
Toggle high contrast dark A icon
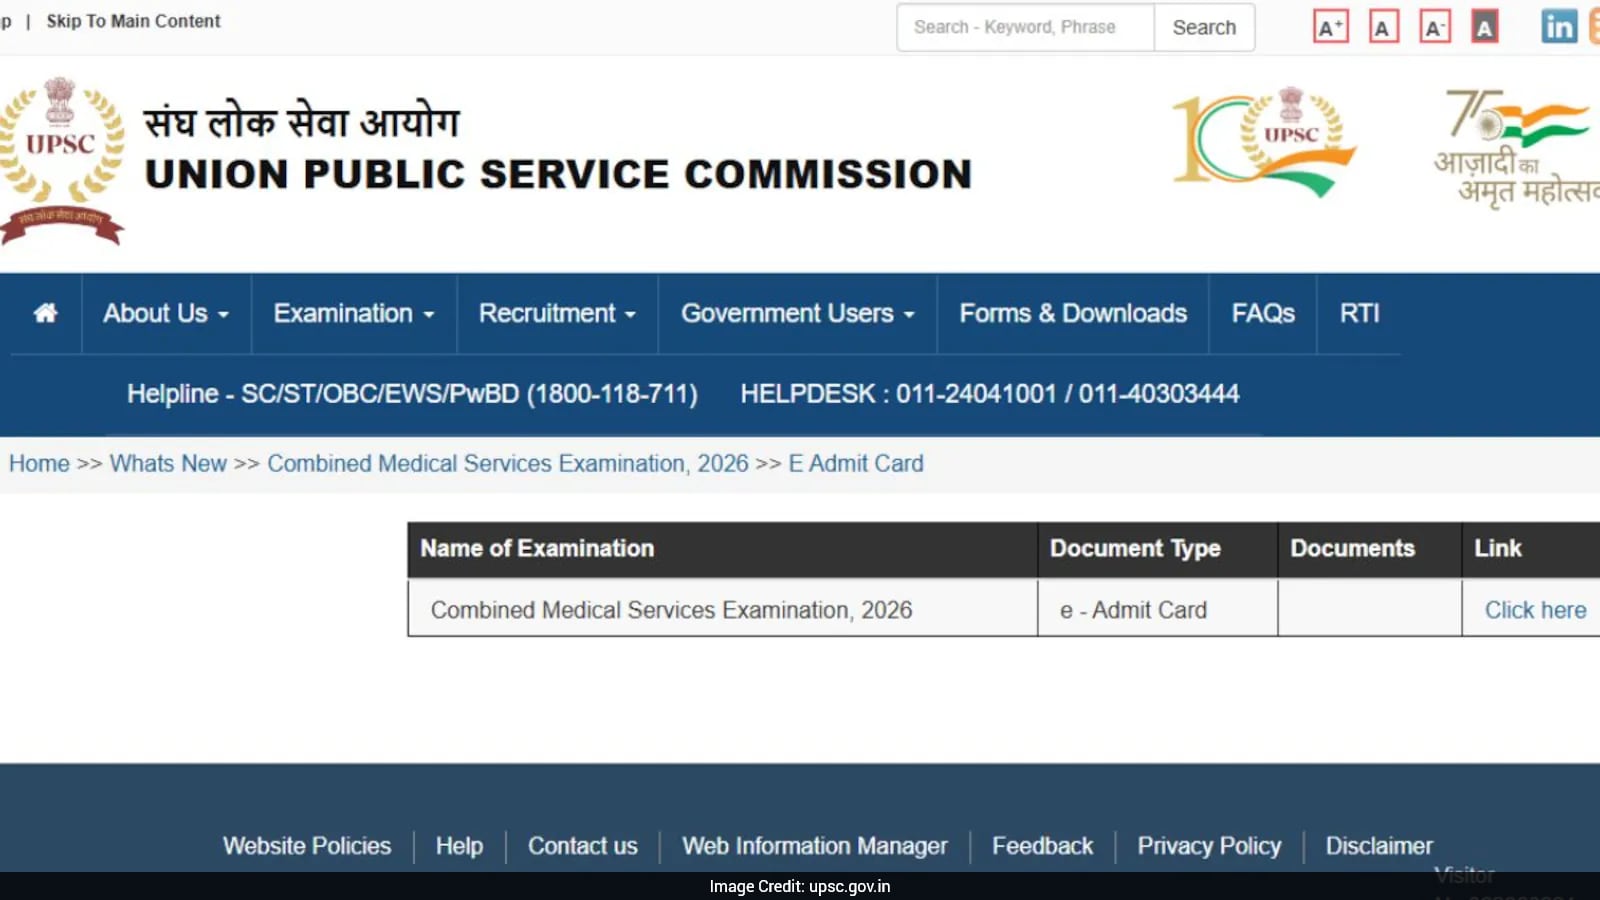click(1485, 27)
